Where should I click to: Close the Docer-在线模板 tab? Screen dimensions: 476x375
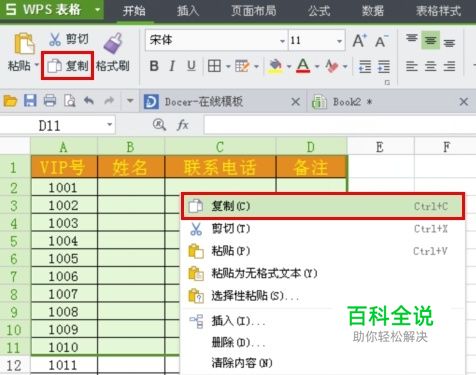(295, 102)
